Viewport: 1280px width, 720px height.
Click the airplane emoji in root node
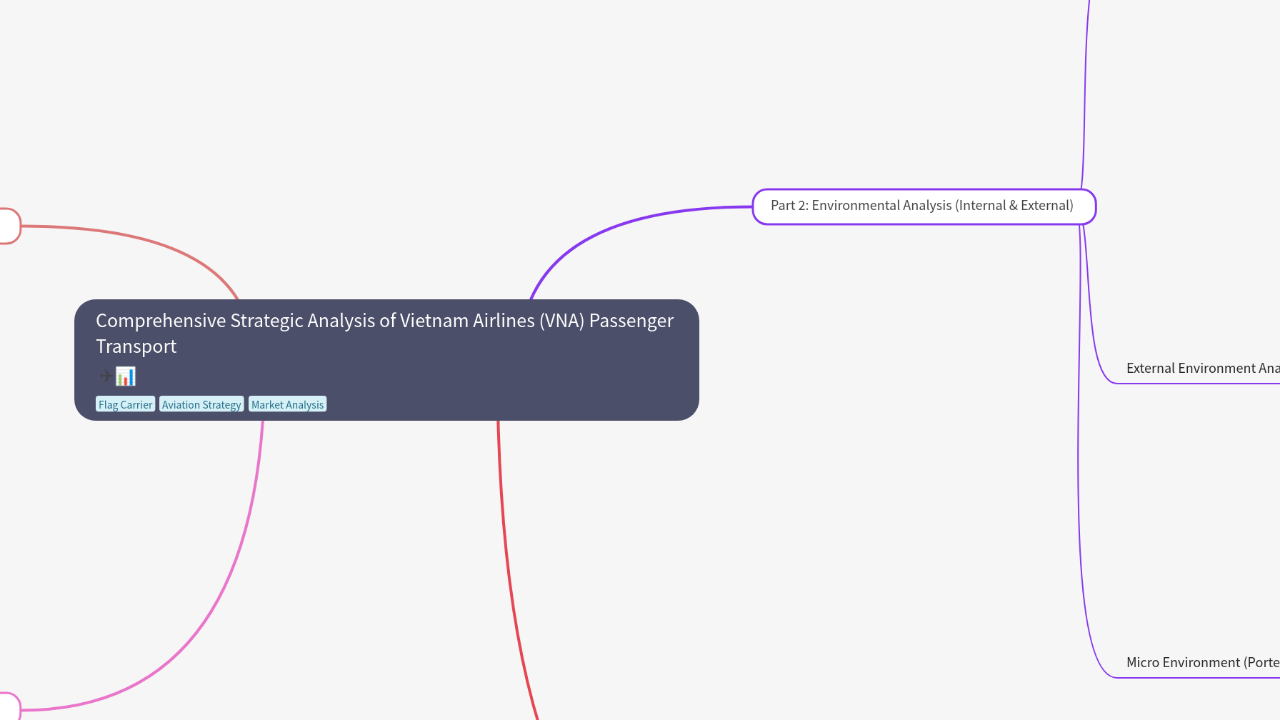(105, 377)
